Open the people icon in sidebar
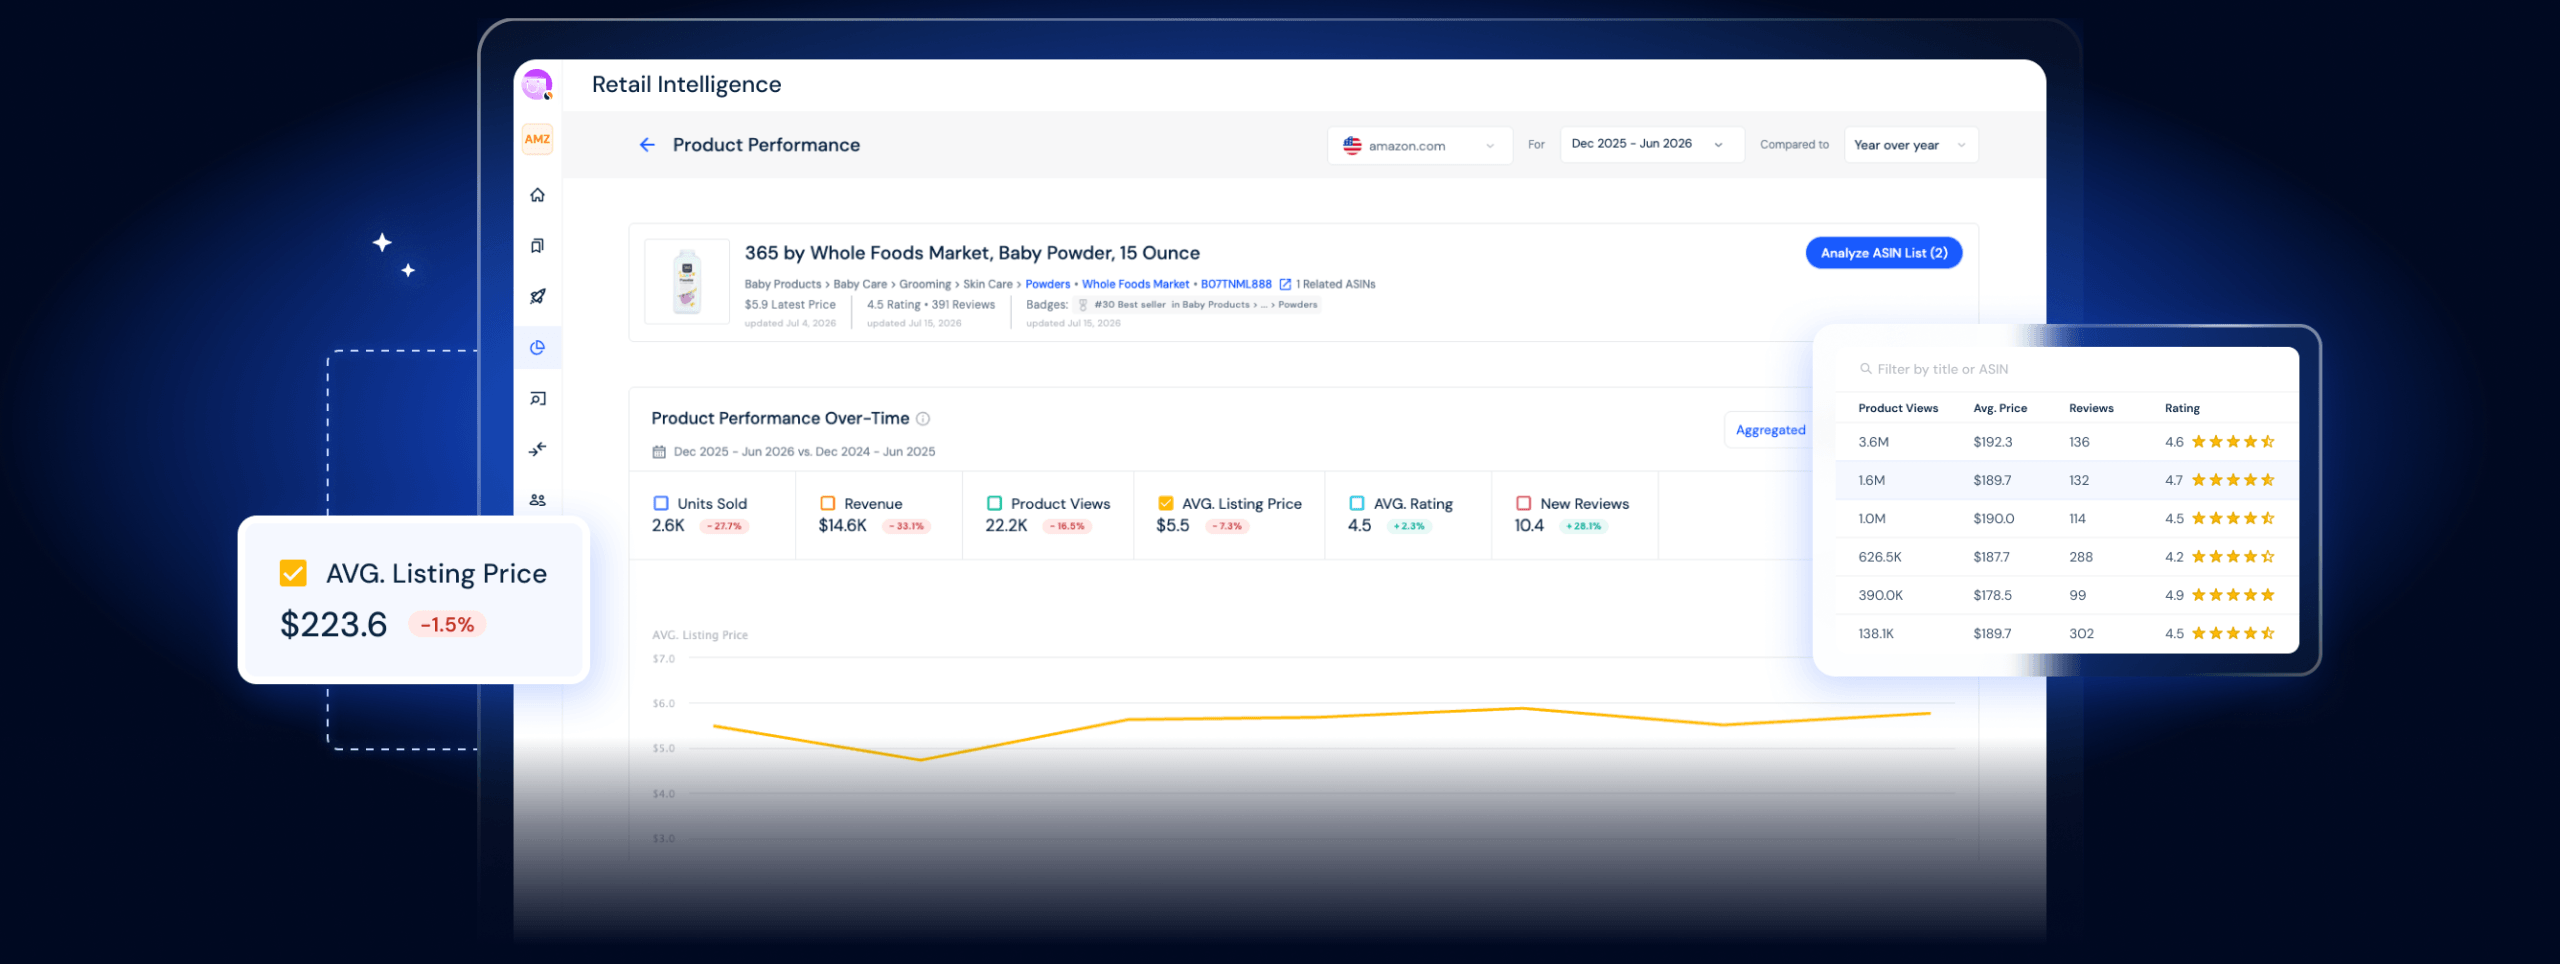This screenshot has width=2560, height=964. pyautogui.click(x=537, y=500)
